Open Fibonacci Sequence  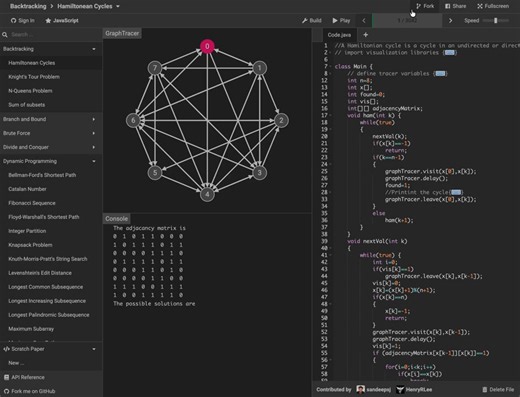pos(51,203)
